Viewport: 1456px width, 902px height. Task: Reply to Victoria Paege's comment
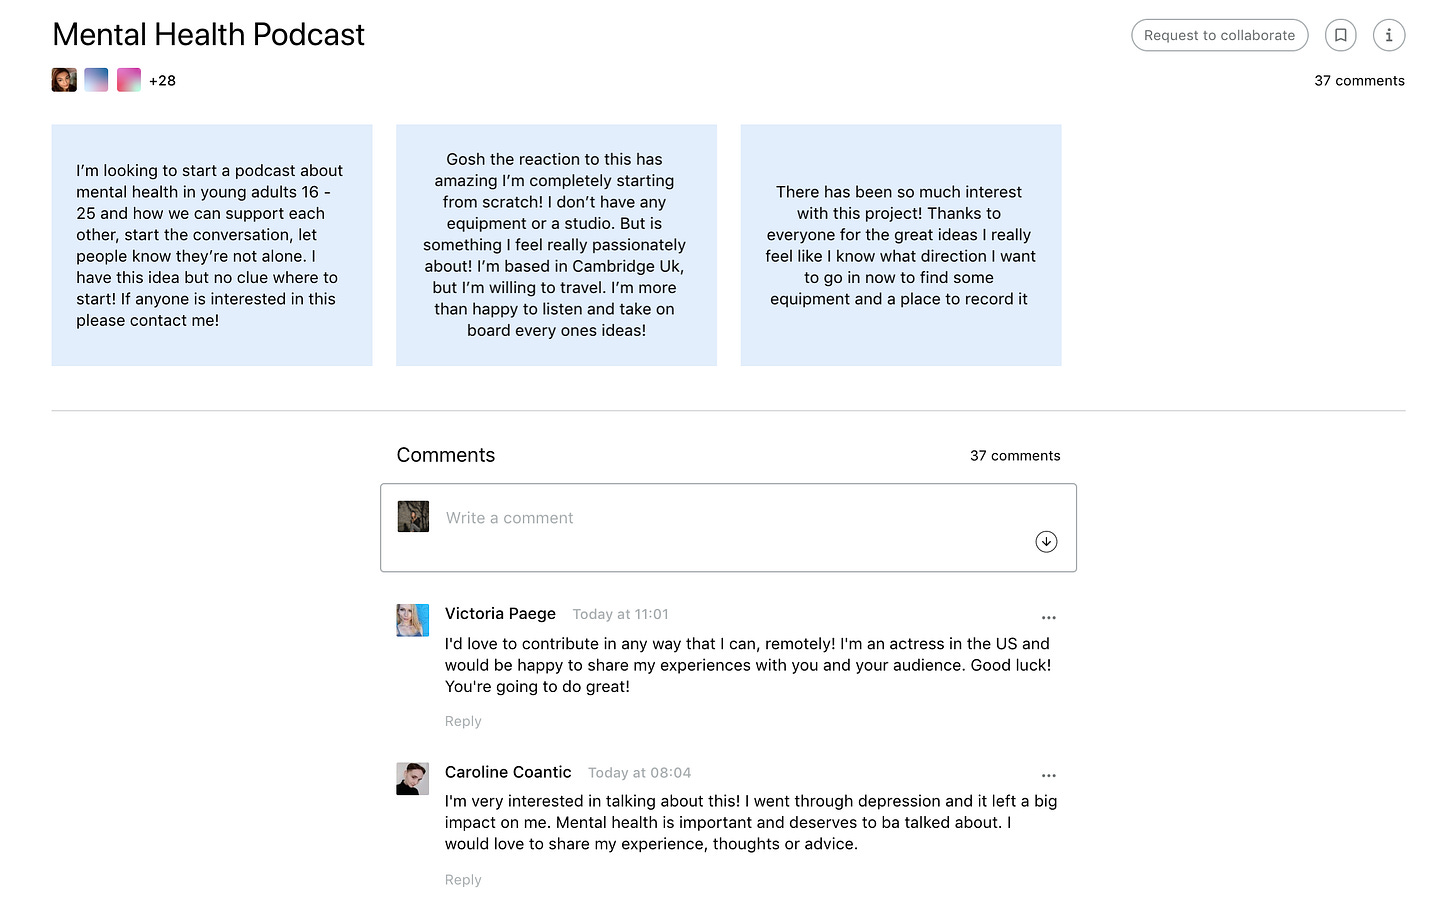click(463, 721)
